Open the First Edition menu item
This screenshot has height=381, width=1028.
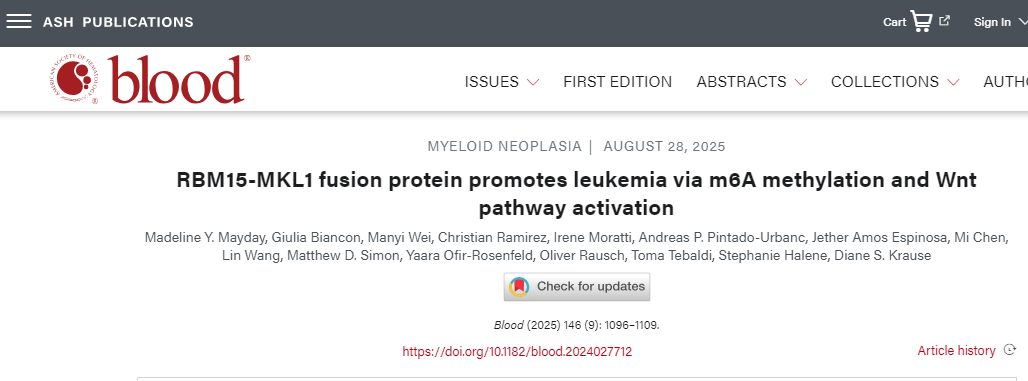point(618,82)
